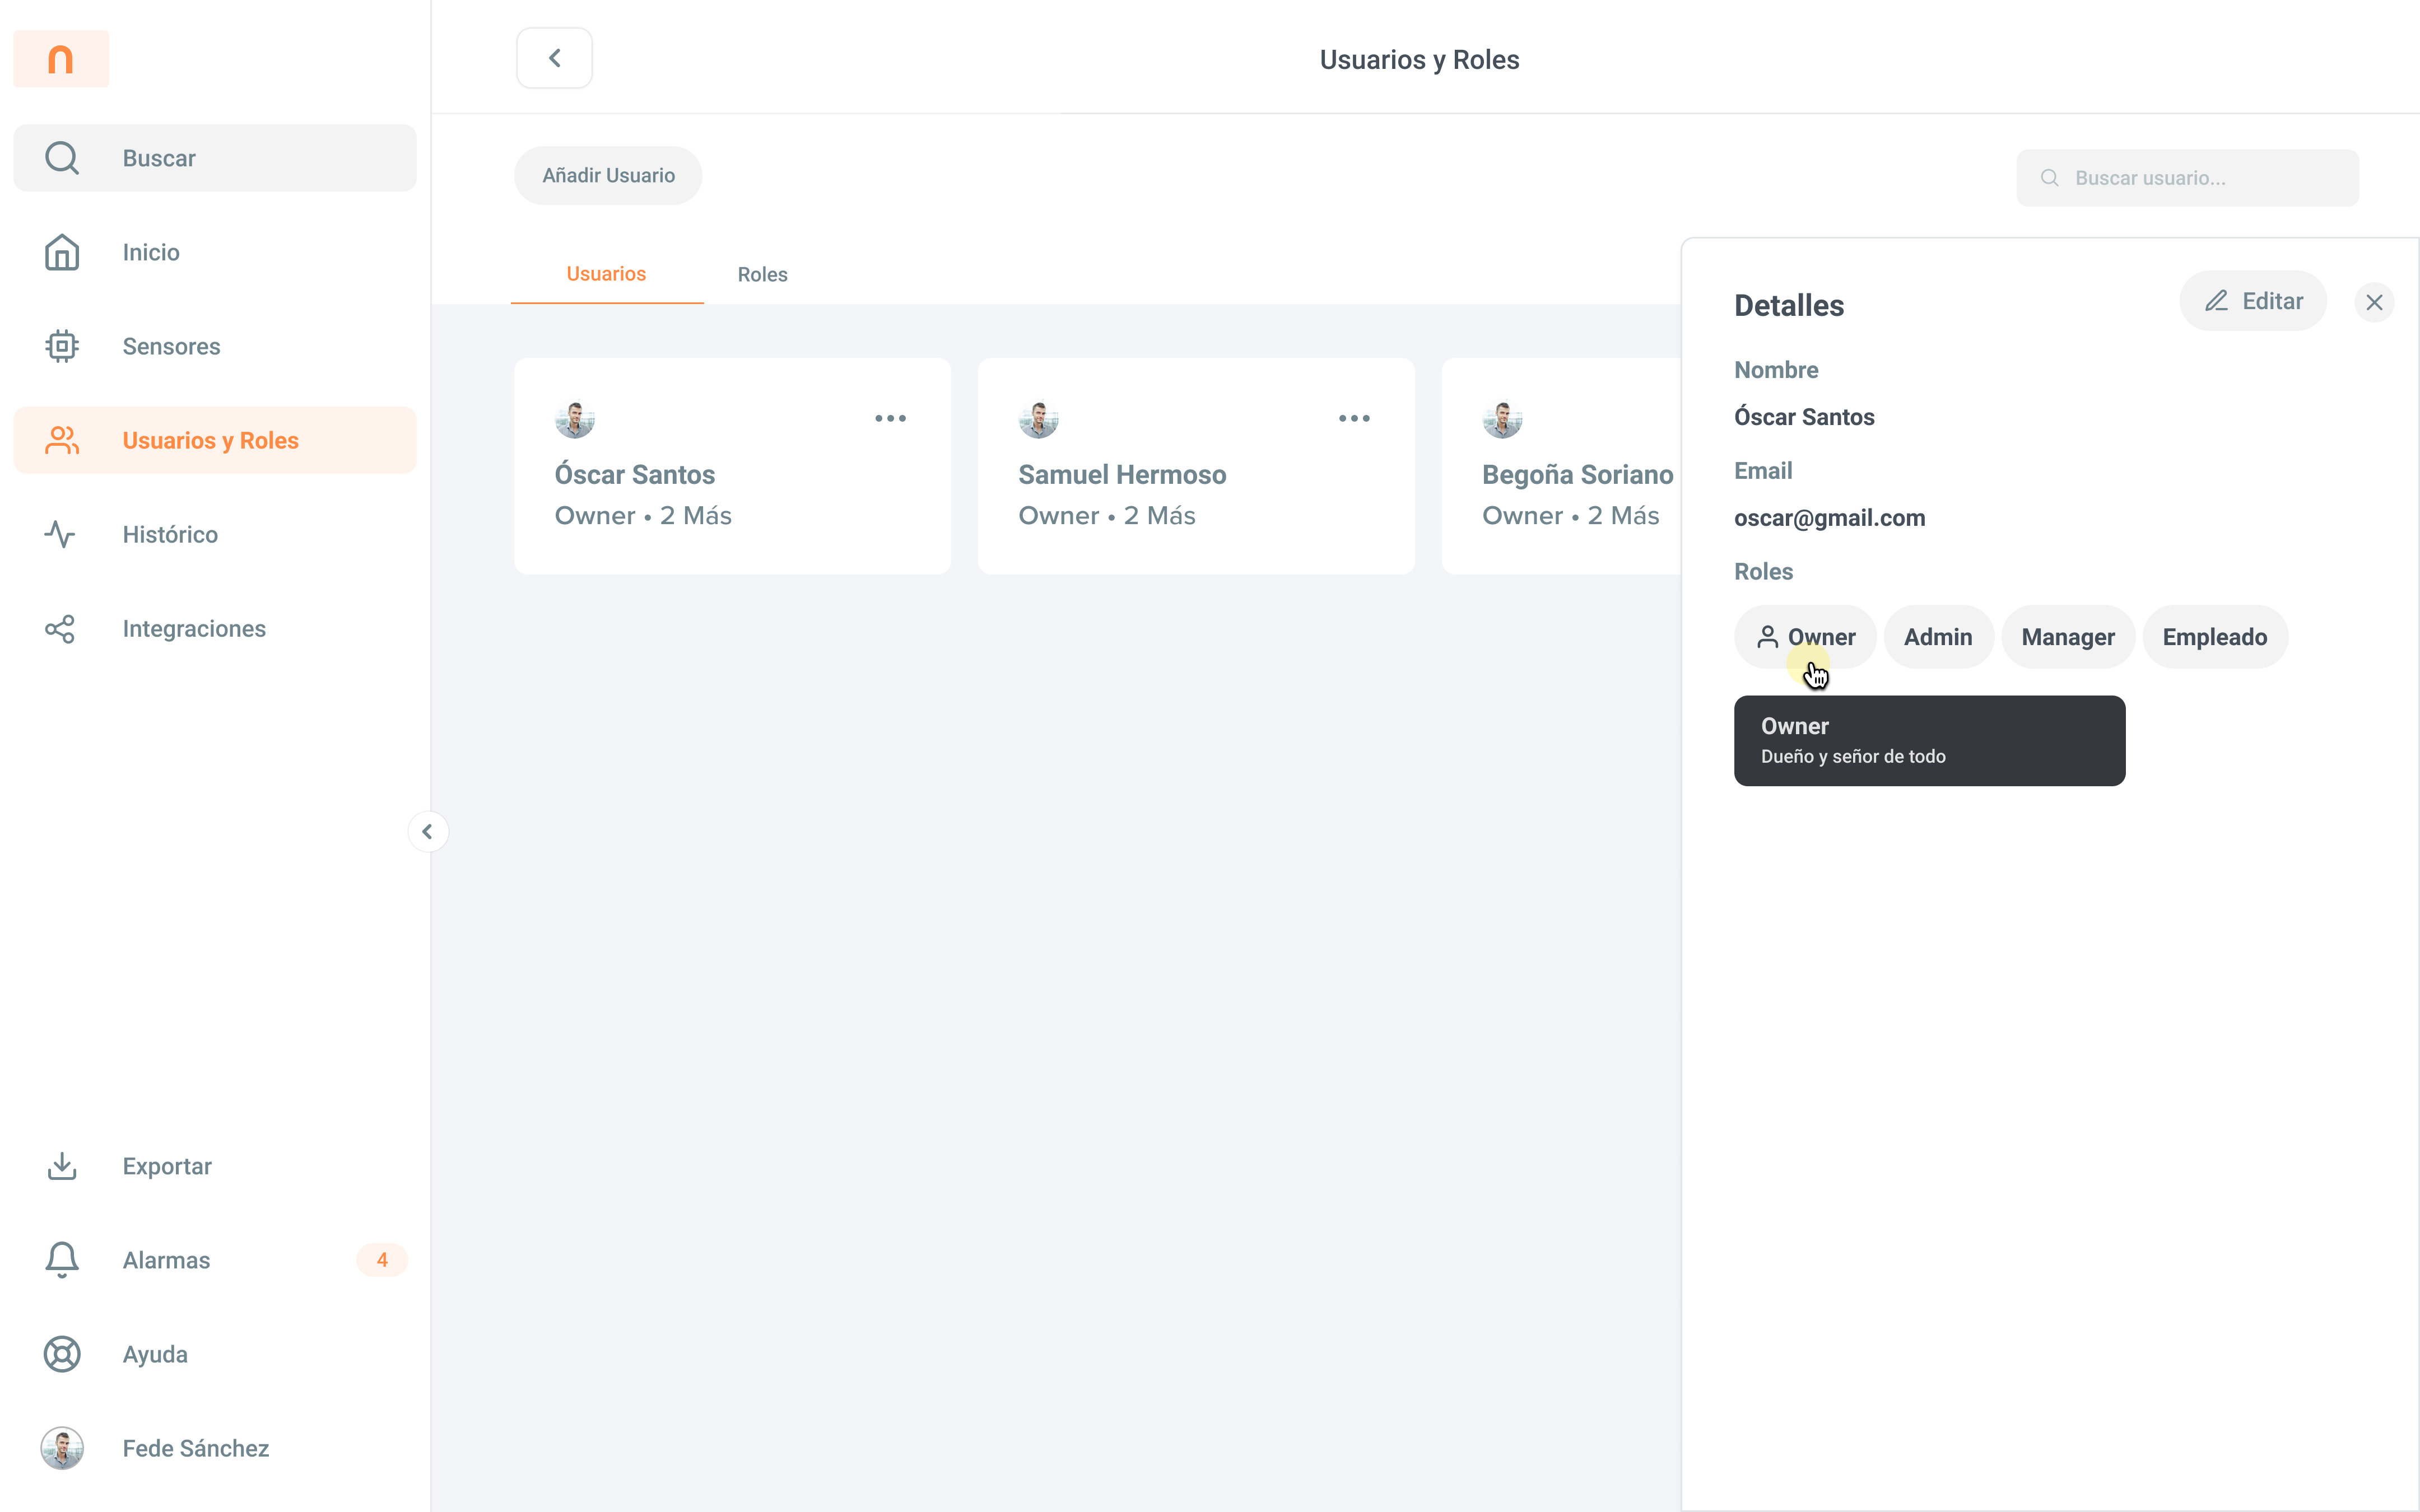The width and height of the screenshot is (2420, 1512).
Task: Collapse the sidebar with chevron handle
Action: click(x=427, y=831)
